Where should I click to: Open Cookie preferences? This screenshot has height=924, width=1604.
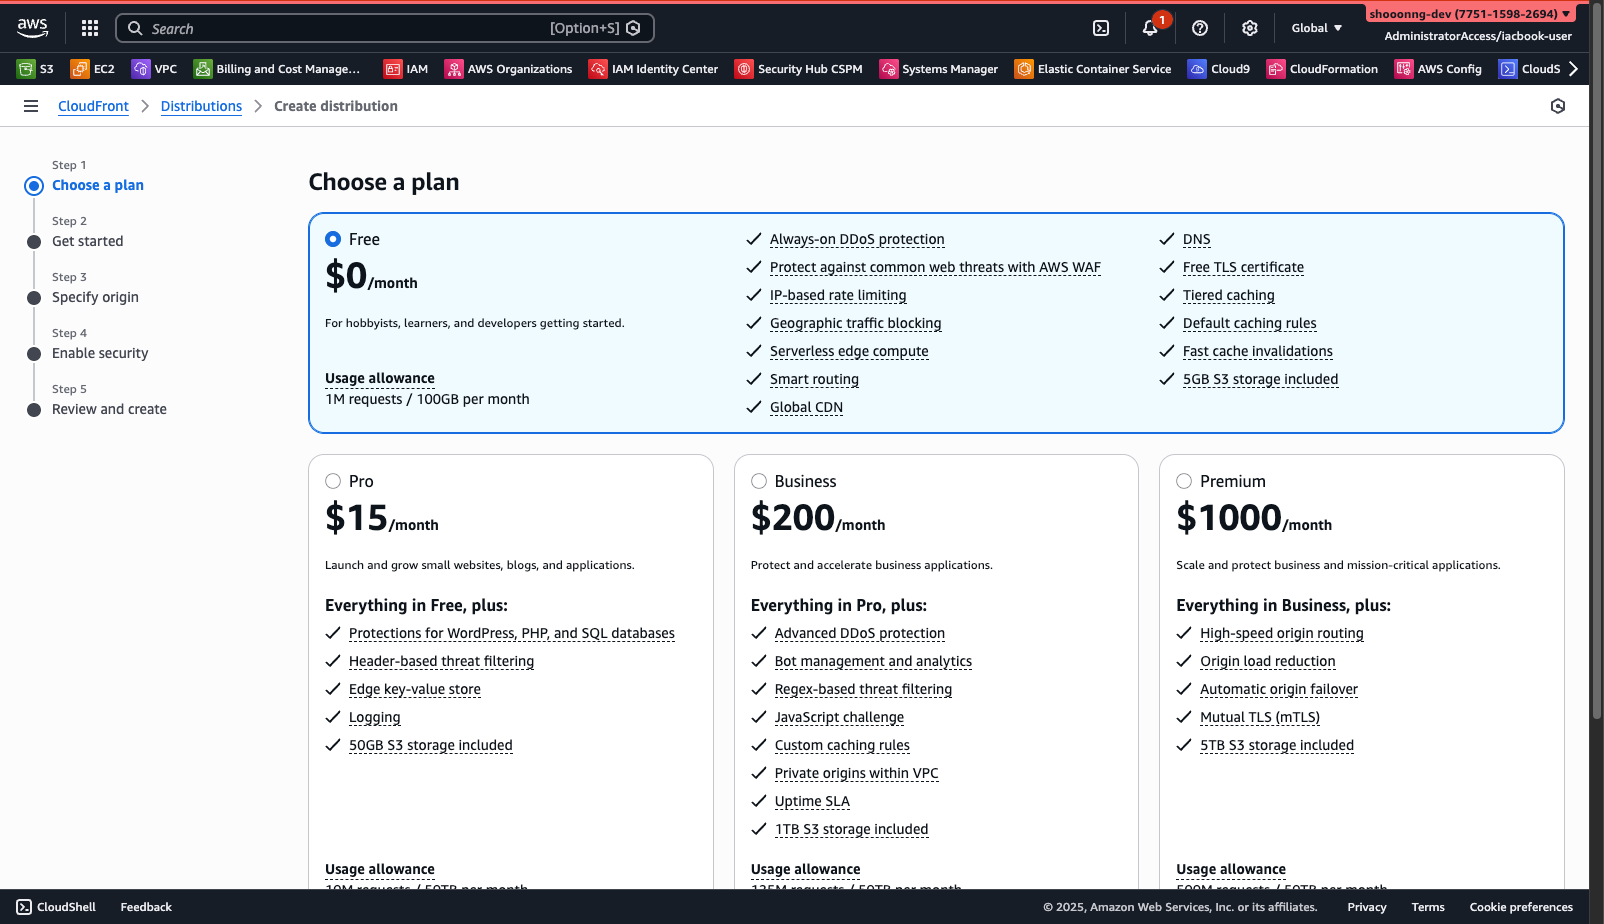point(1521,907)
